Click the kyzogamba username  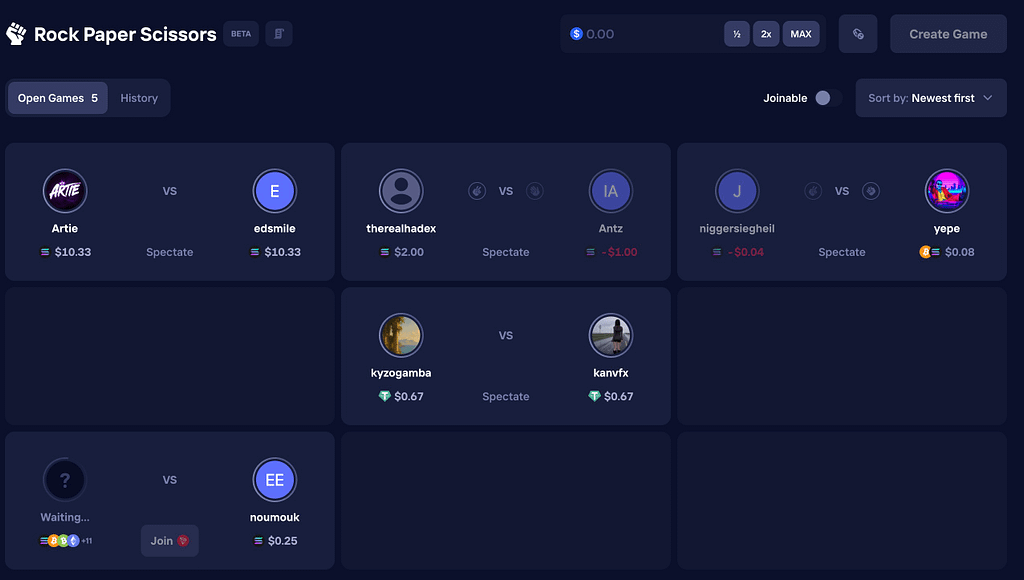pyautogui.click(x=401, y=373)
